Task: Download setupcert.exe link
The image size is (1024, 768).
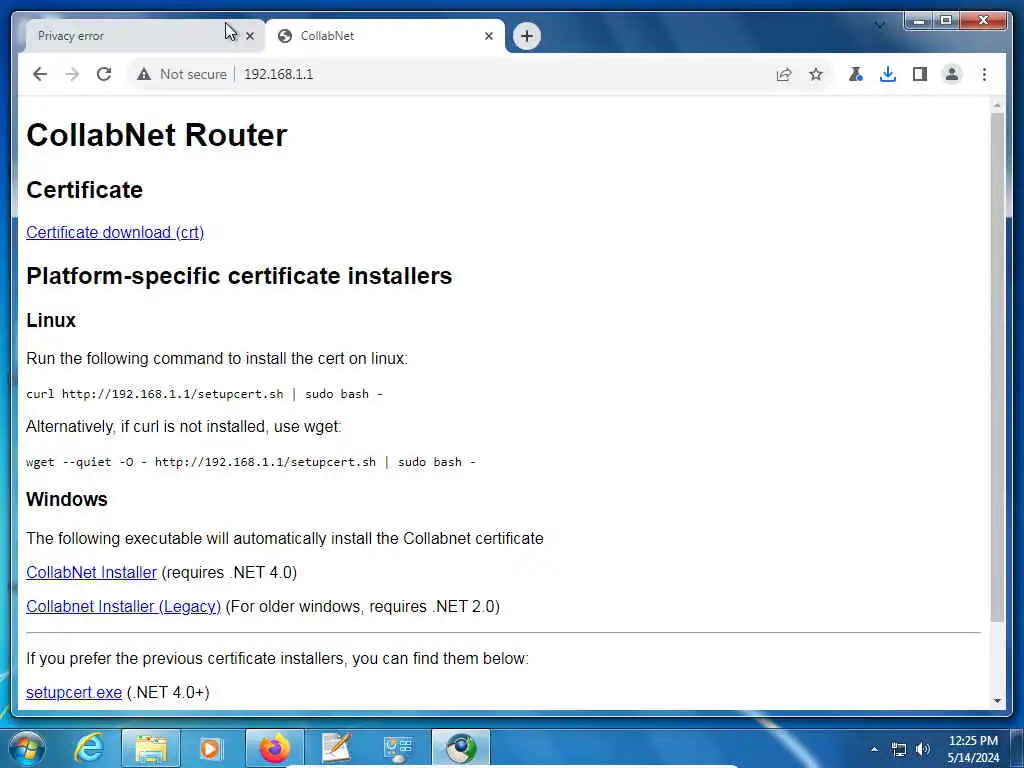Action: [x=74, y=692]
